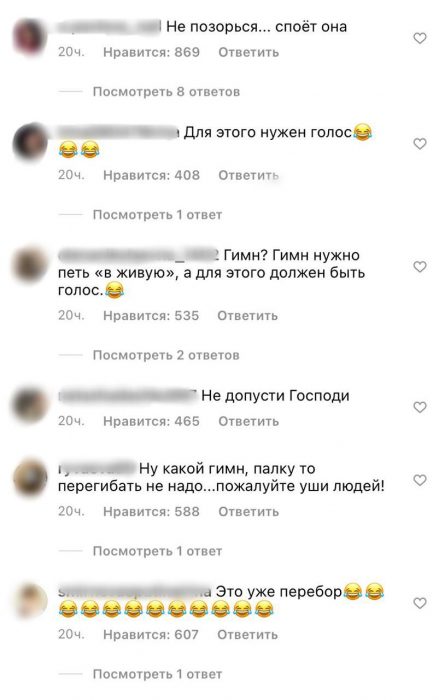Open likes list "Нравится: 588"
This screenshot has width=439, height=700.
tap(151, 512)
